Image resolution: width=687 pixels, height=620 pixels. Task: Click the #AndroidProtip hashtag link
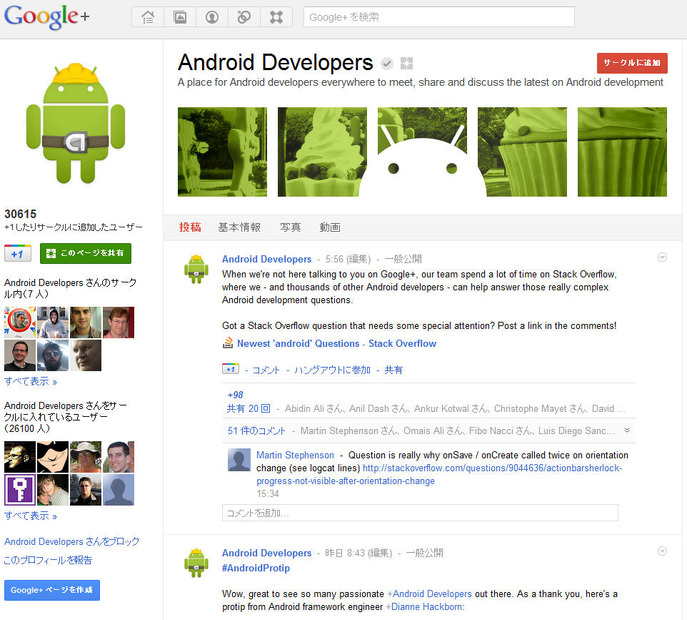(x=256, y=568)
